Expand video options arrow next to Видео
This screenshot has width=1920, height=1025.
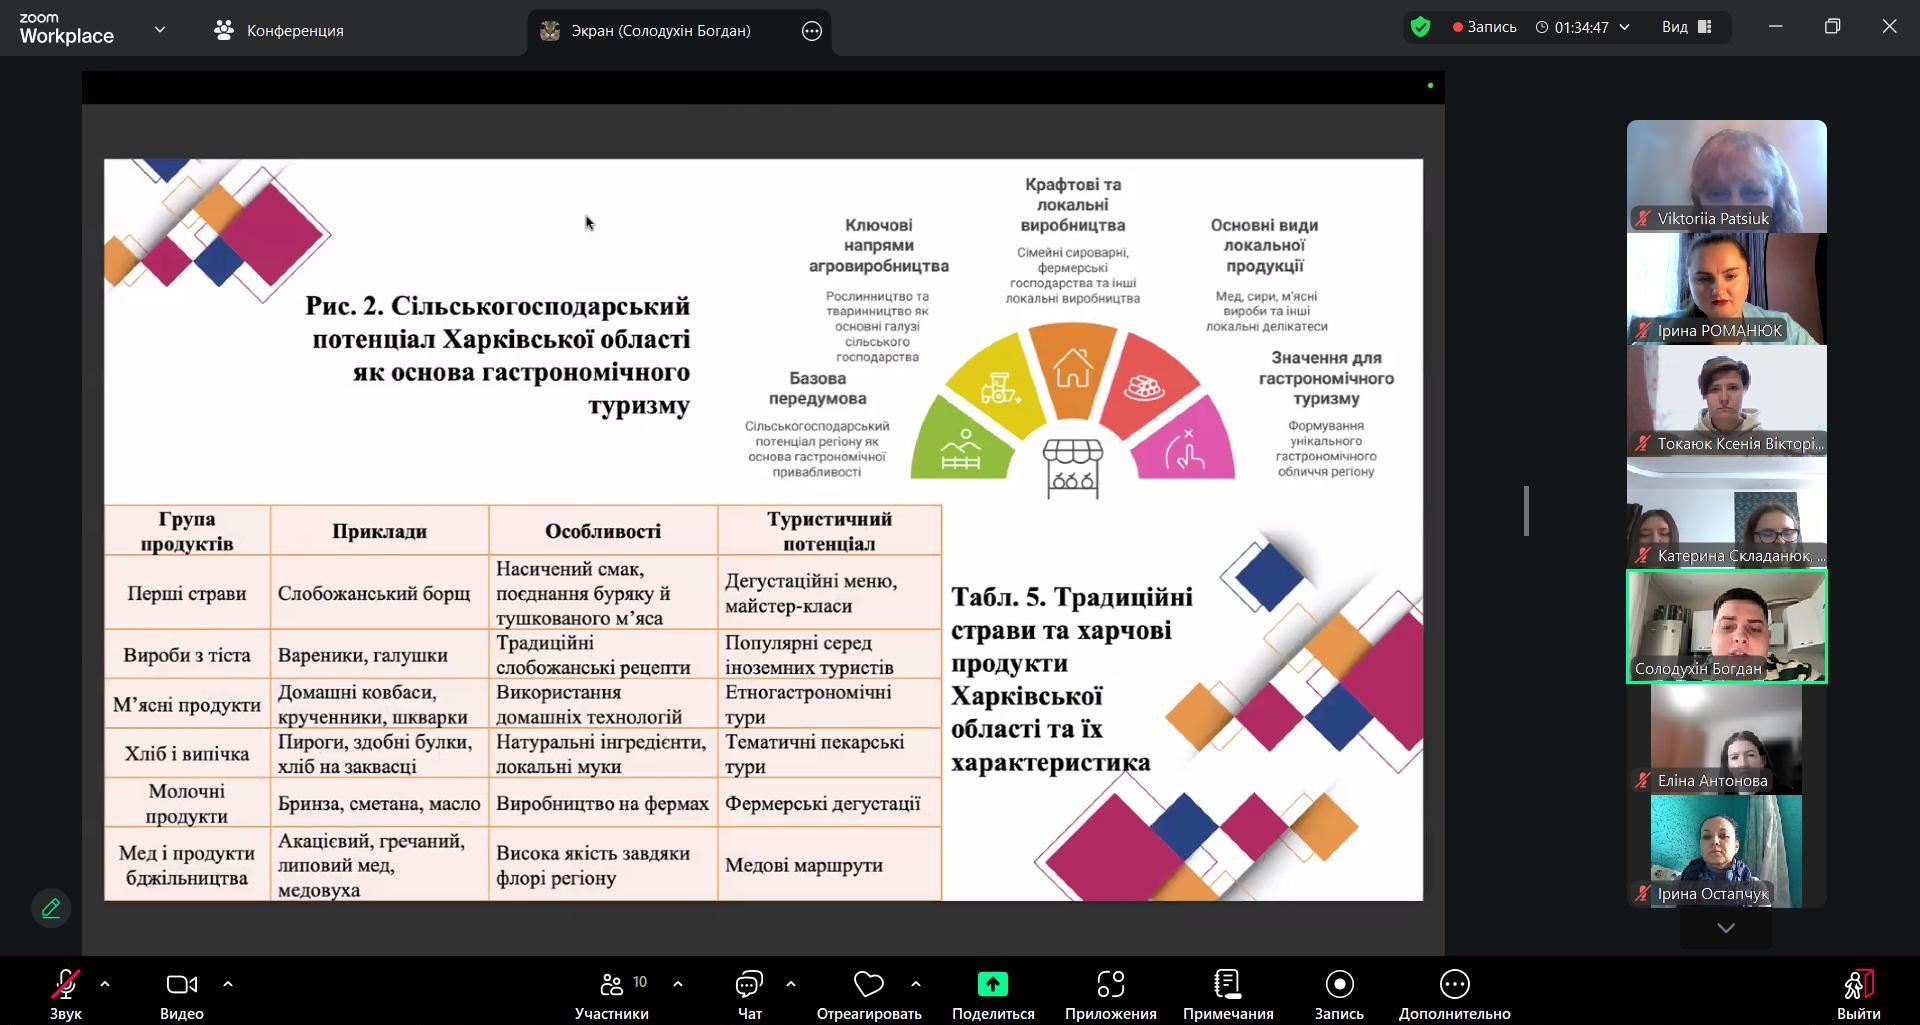click(x=228, y=984)
